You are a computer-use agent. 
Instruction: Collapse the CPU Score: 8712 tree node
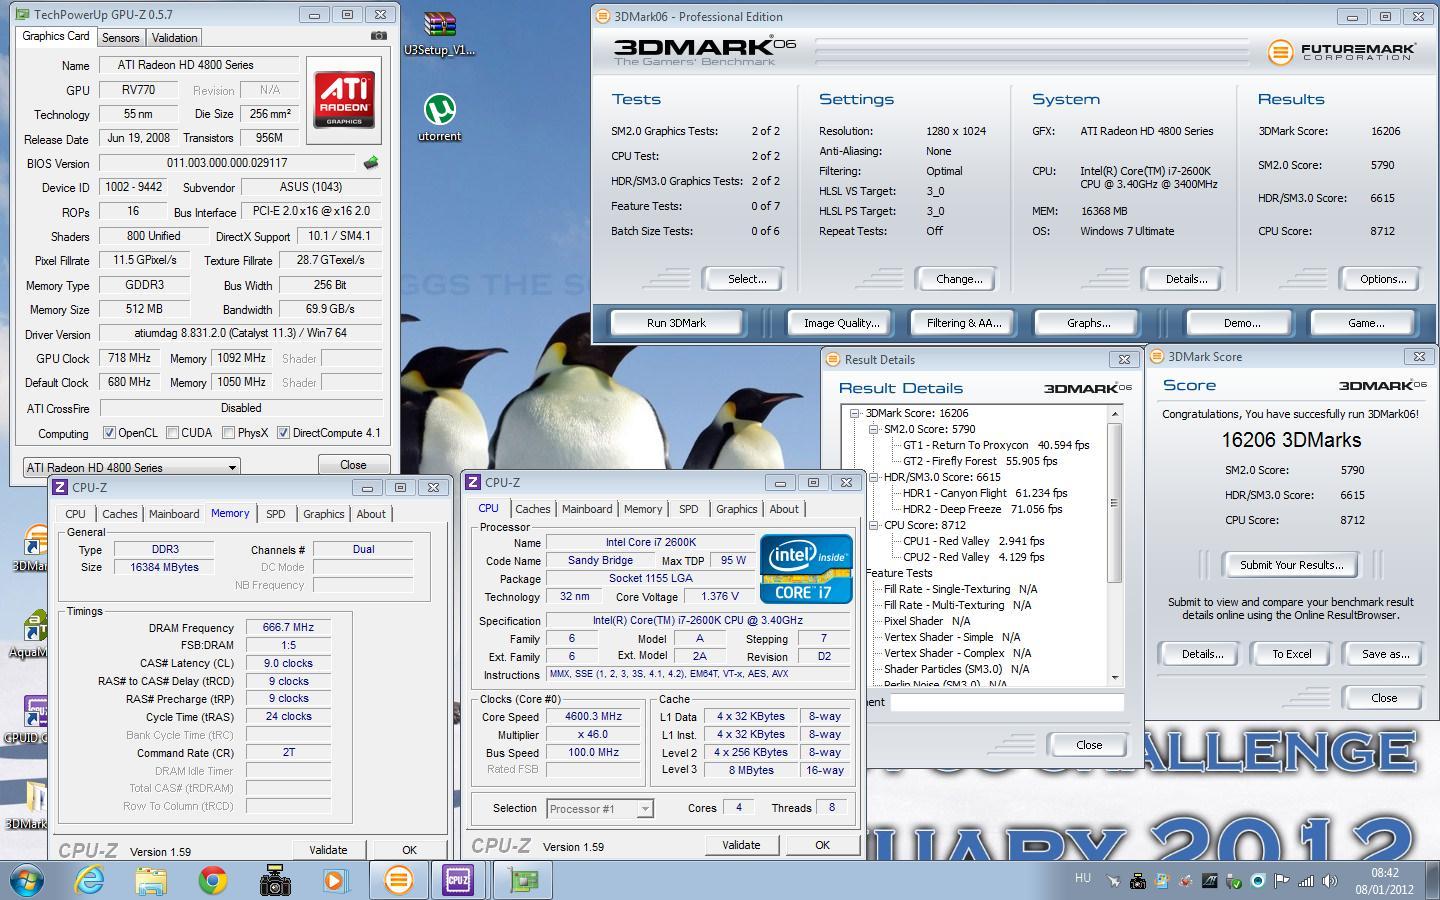tap(874, 525)
